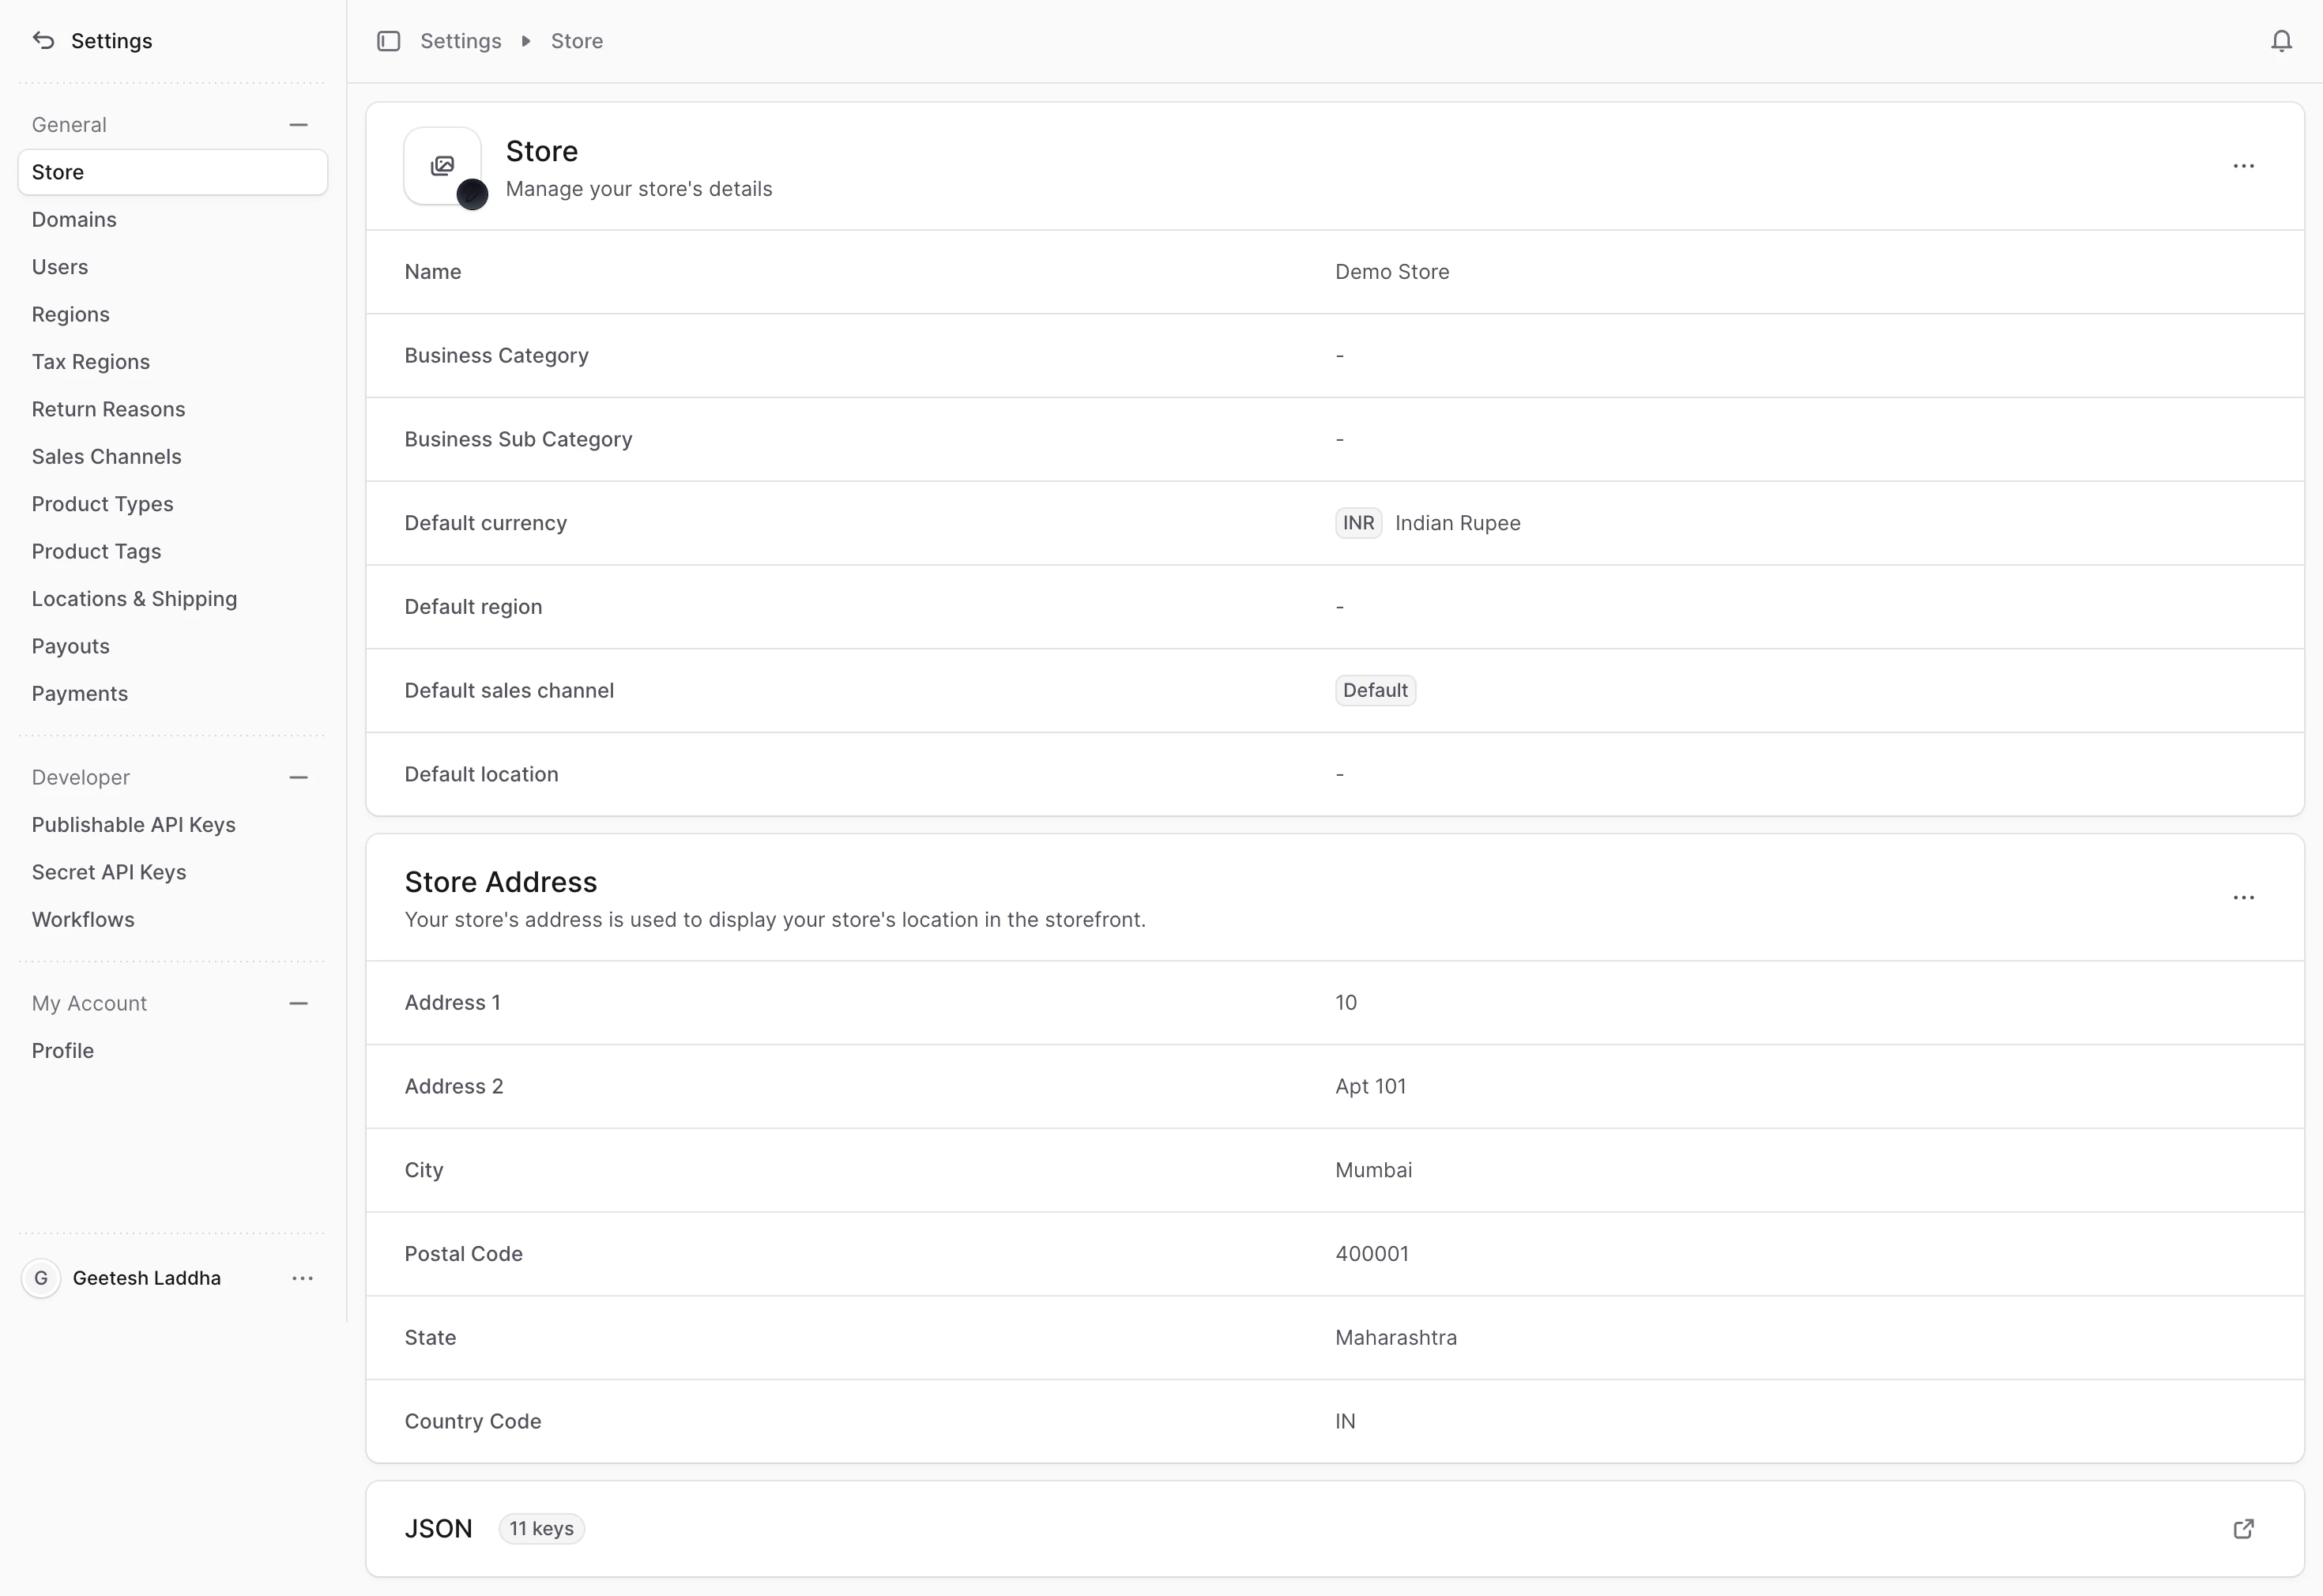Click the Default sales channel badge
The width and height of the screenshot is (2323, 1596).
(x=1375, y=690)
